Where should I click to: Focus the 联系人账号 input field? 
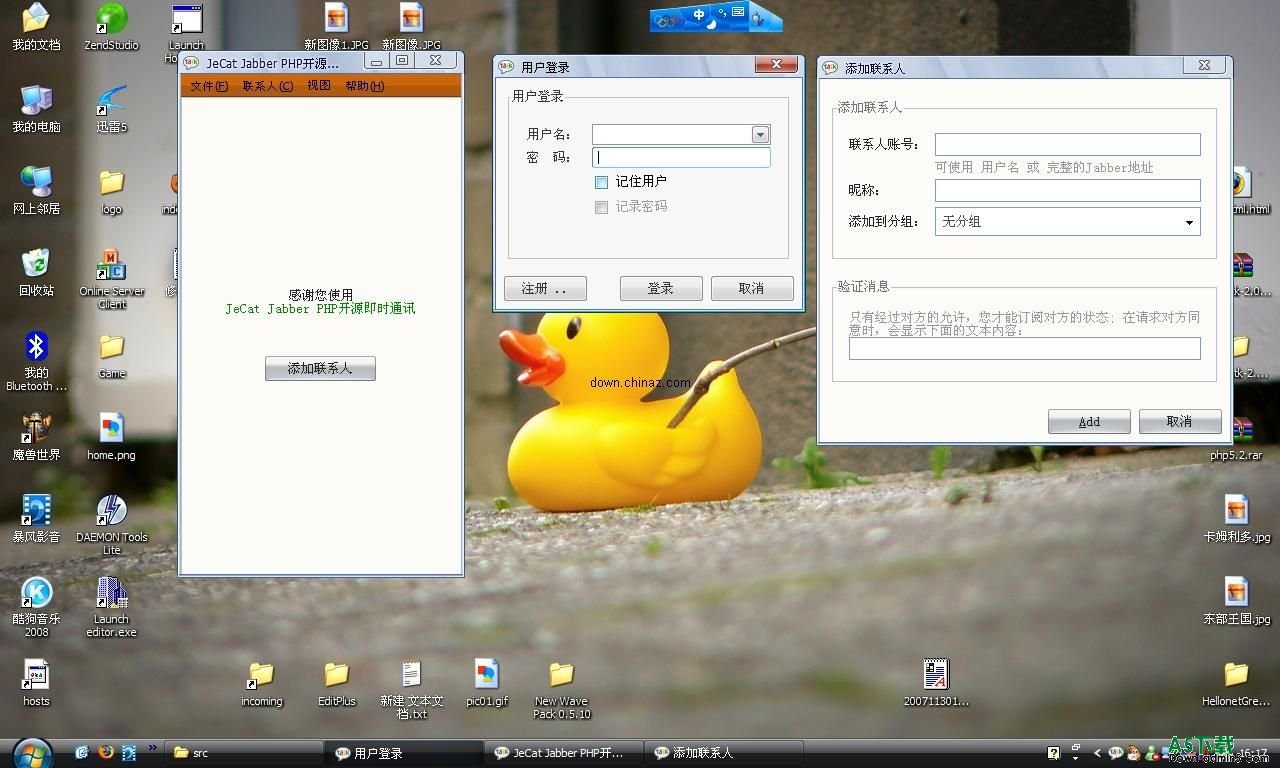coord(1067,145)
